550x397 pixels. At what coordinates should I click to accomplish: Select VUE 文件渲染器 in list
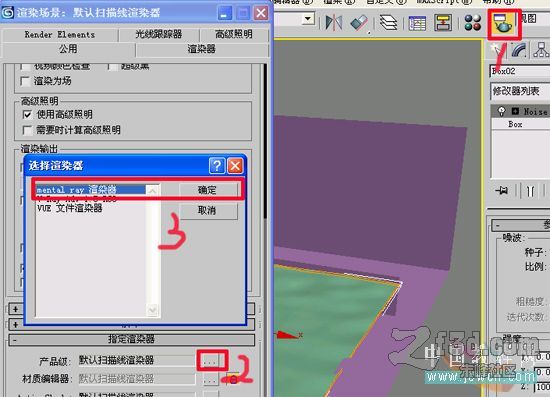pyautogui.click(x=69, y=208)
